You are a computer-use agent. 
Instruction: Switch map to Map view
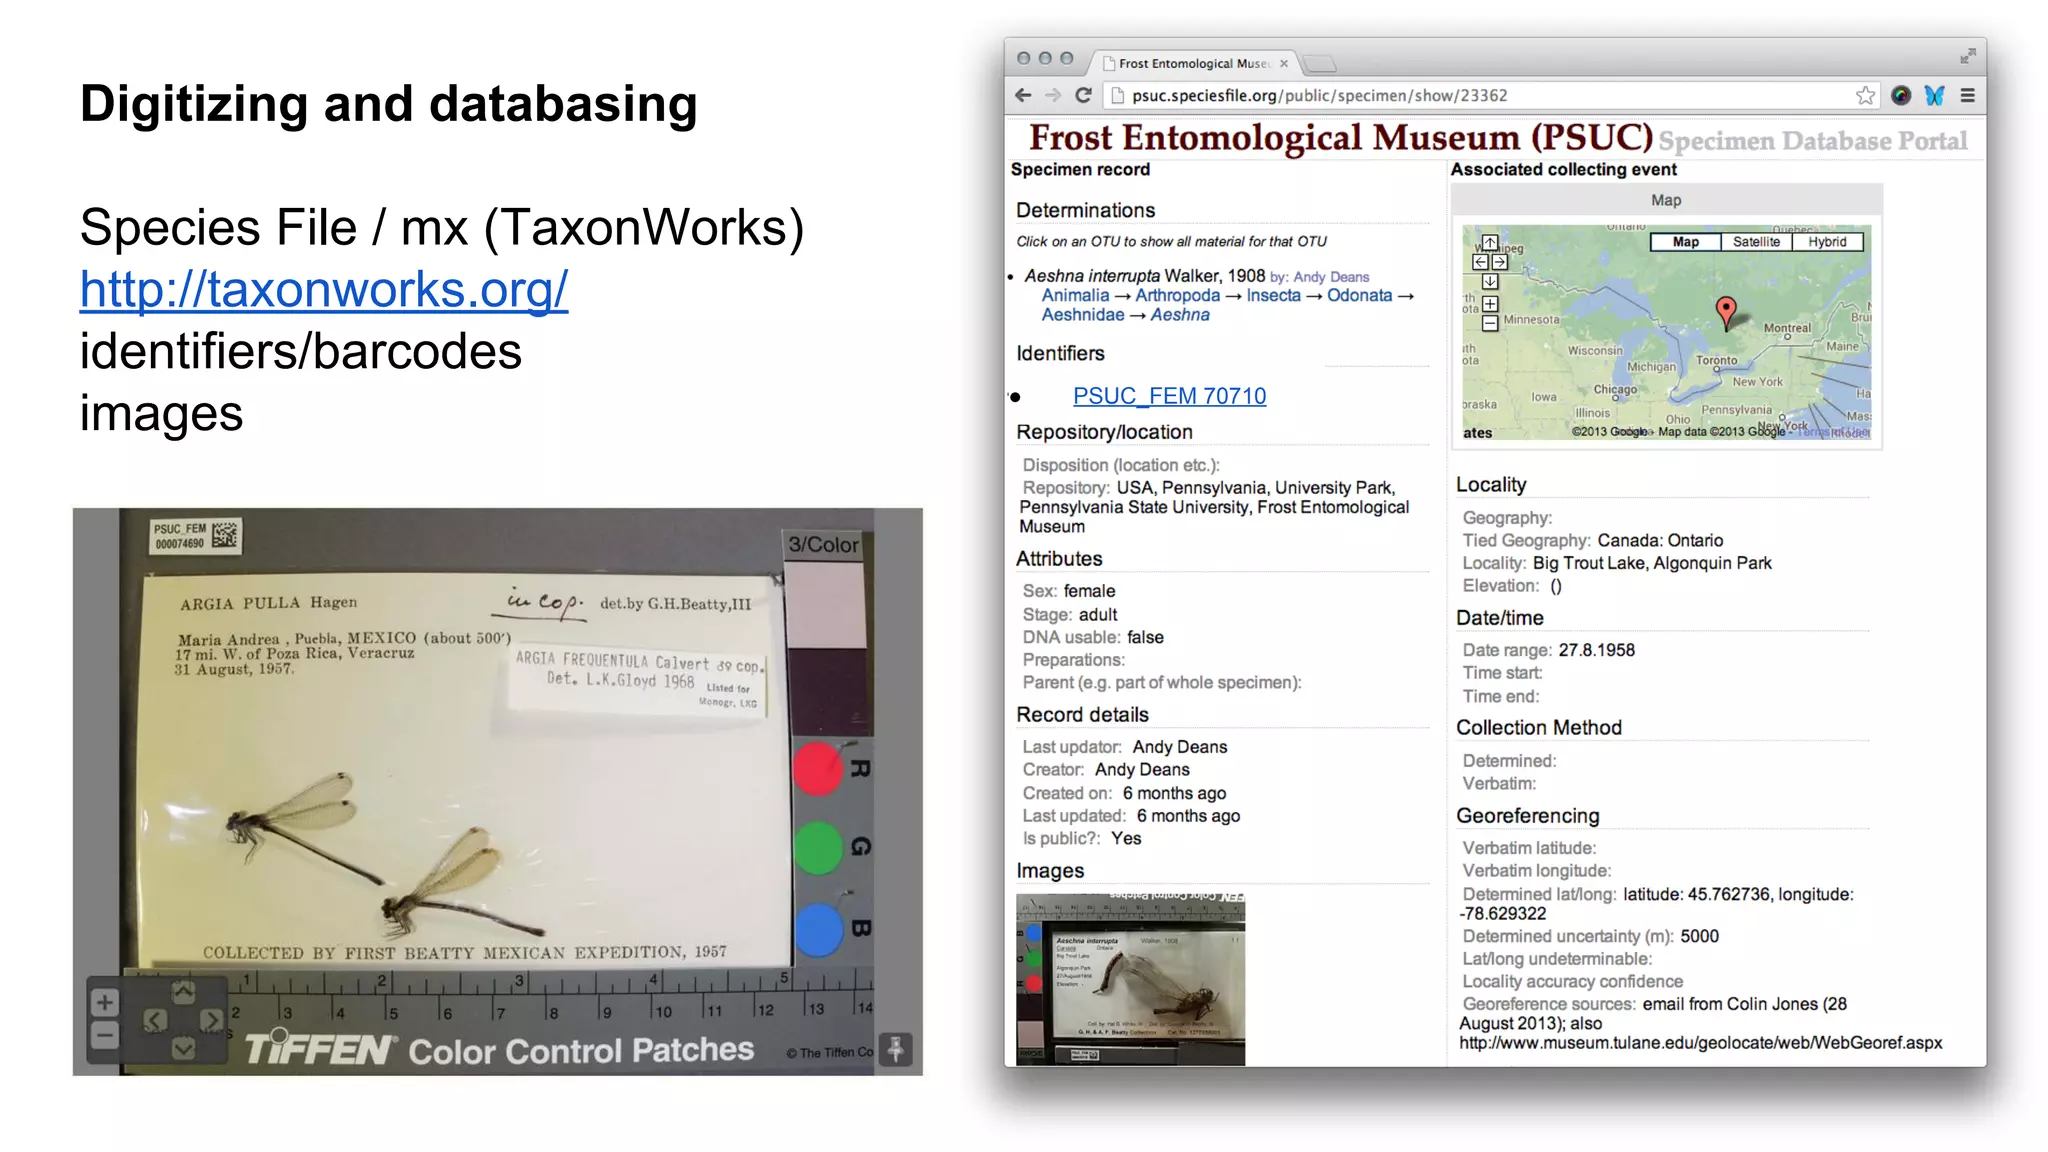tap(1685, 242)
